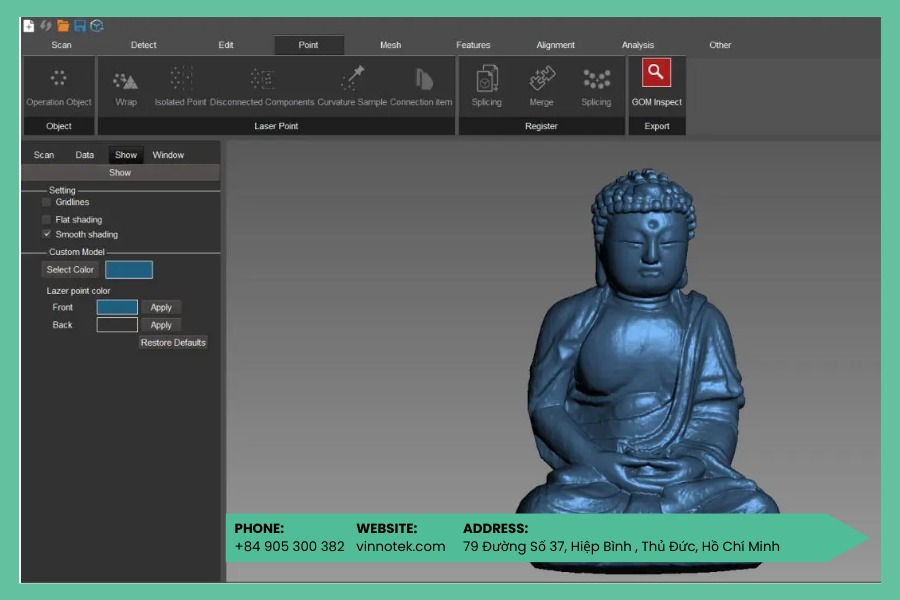Open the Alignment ribbon tab

point(556,45)
